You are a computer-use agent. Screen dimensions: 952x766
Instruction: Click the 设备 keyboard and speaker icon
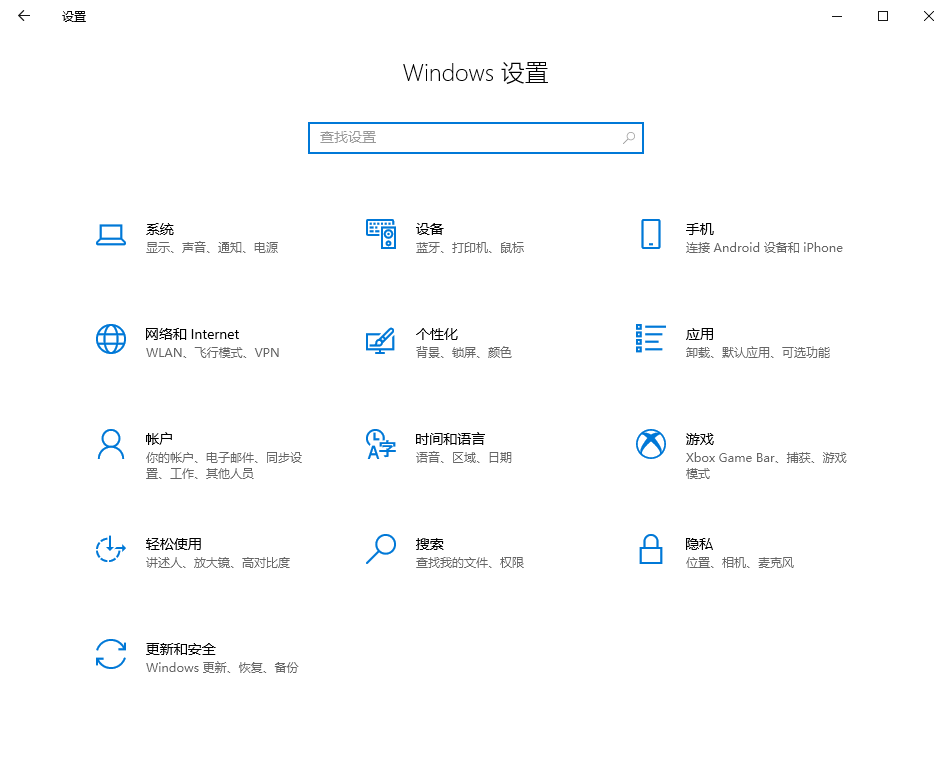tap(381, 234)
